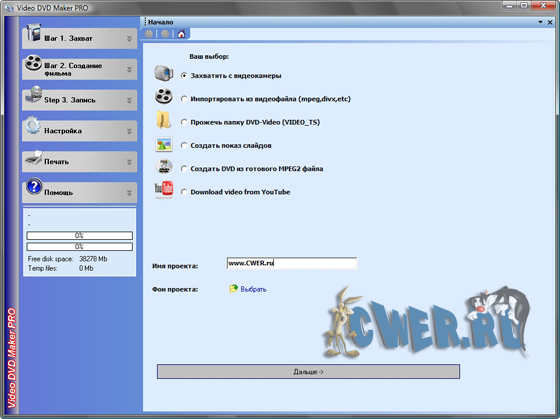Minimize the Video DVD Maker PRO window
This screenshot has width=560, height=419.
[x=510, y=5]
